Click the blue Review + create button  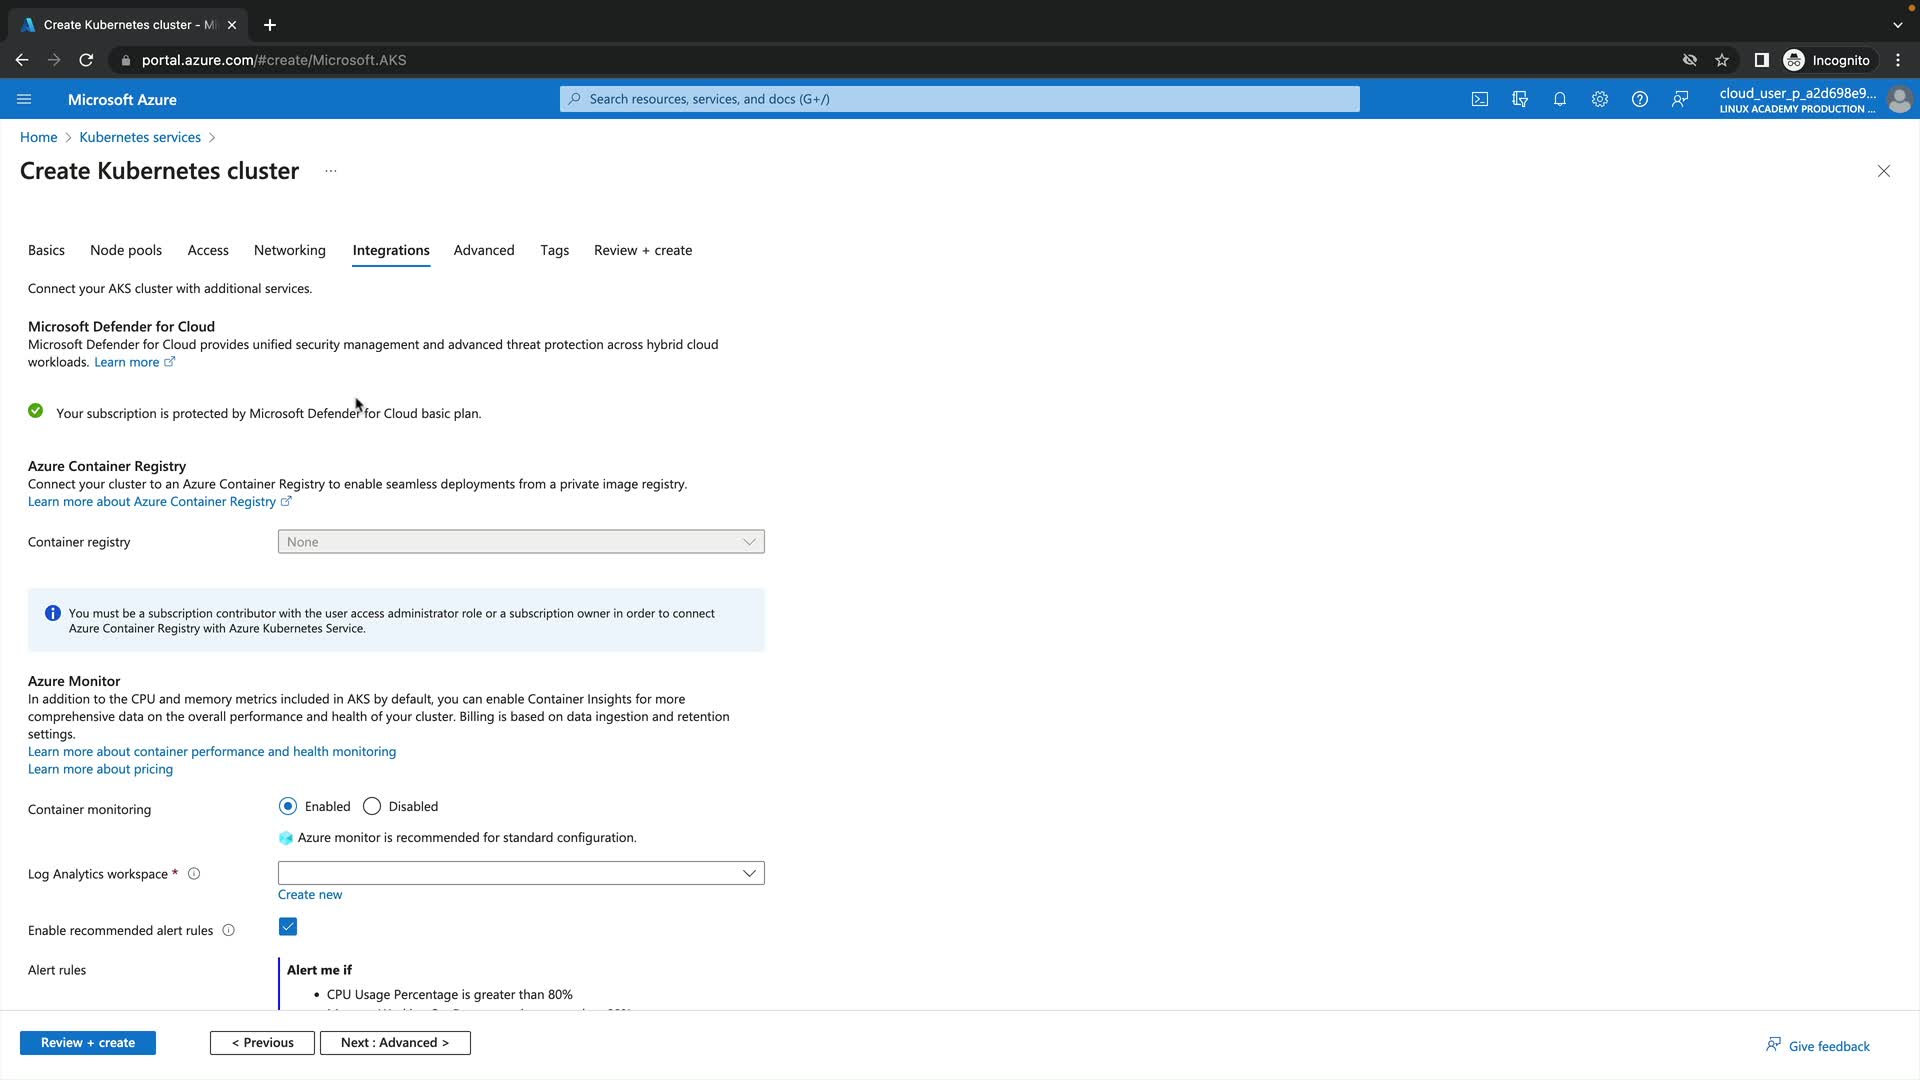click(x=88, y=1043)
